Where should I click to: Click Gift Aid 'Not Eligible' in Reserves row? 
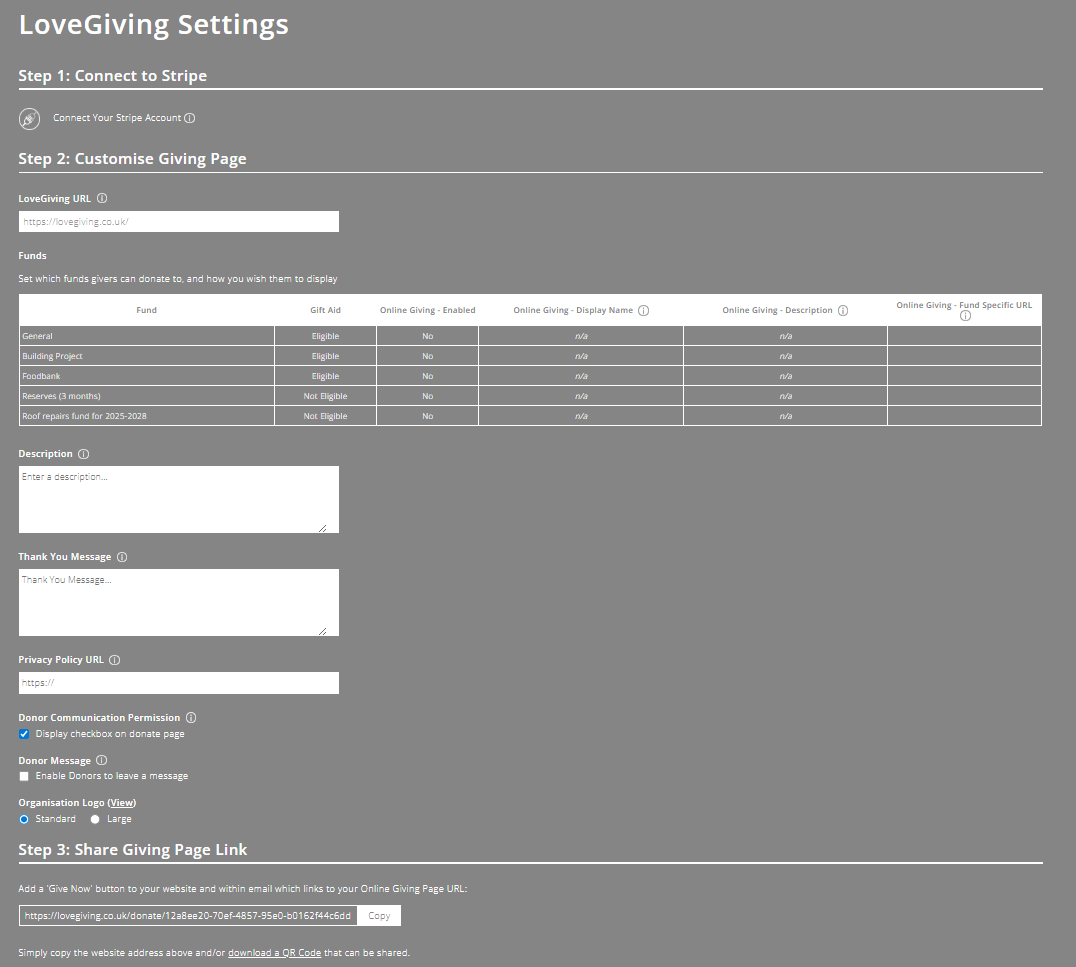tap(325, 396)
